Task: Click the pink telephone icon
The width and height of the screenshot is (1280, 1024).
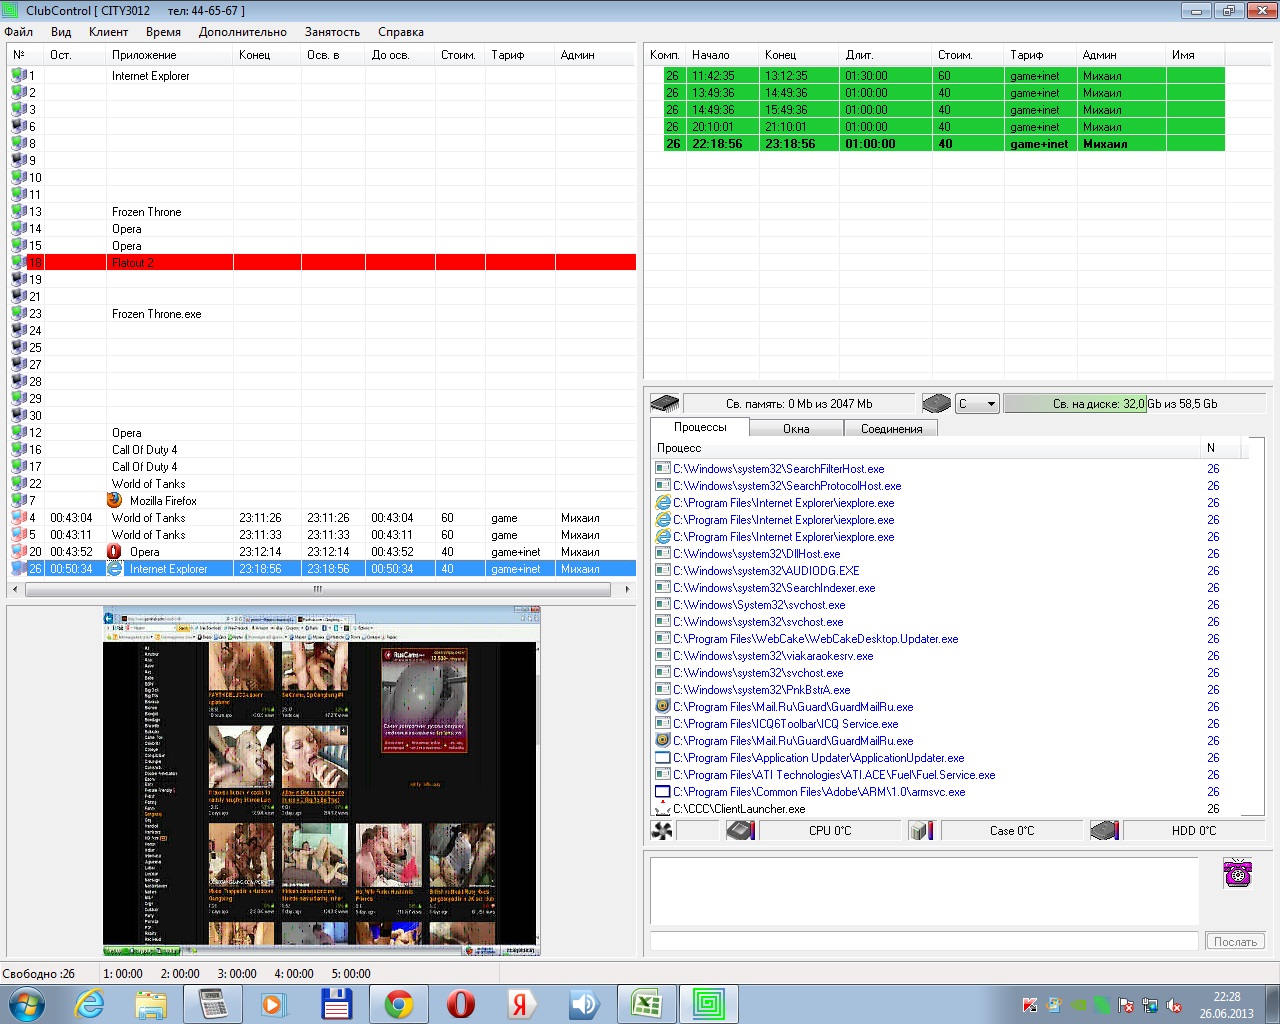Action: tap(1237, 872)
